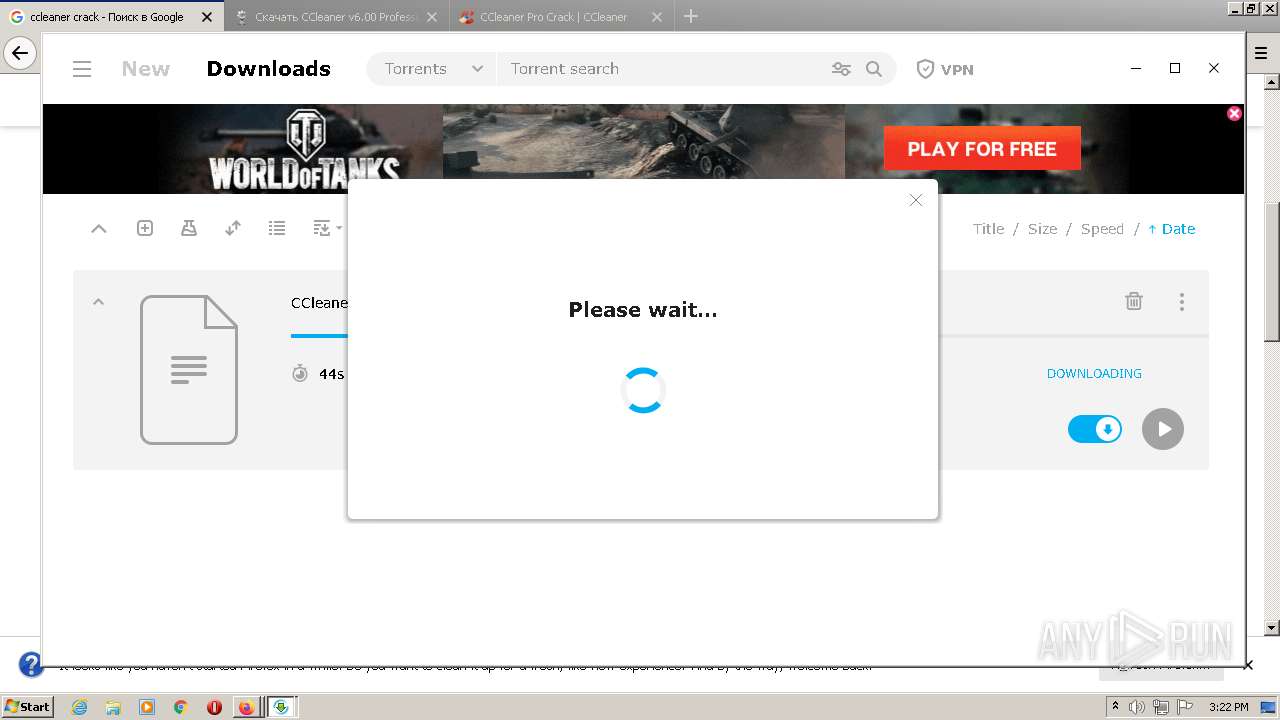
Task: Click the PLAY FOR FREE button
Action: pos(982,149)
